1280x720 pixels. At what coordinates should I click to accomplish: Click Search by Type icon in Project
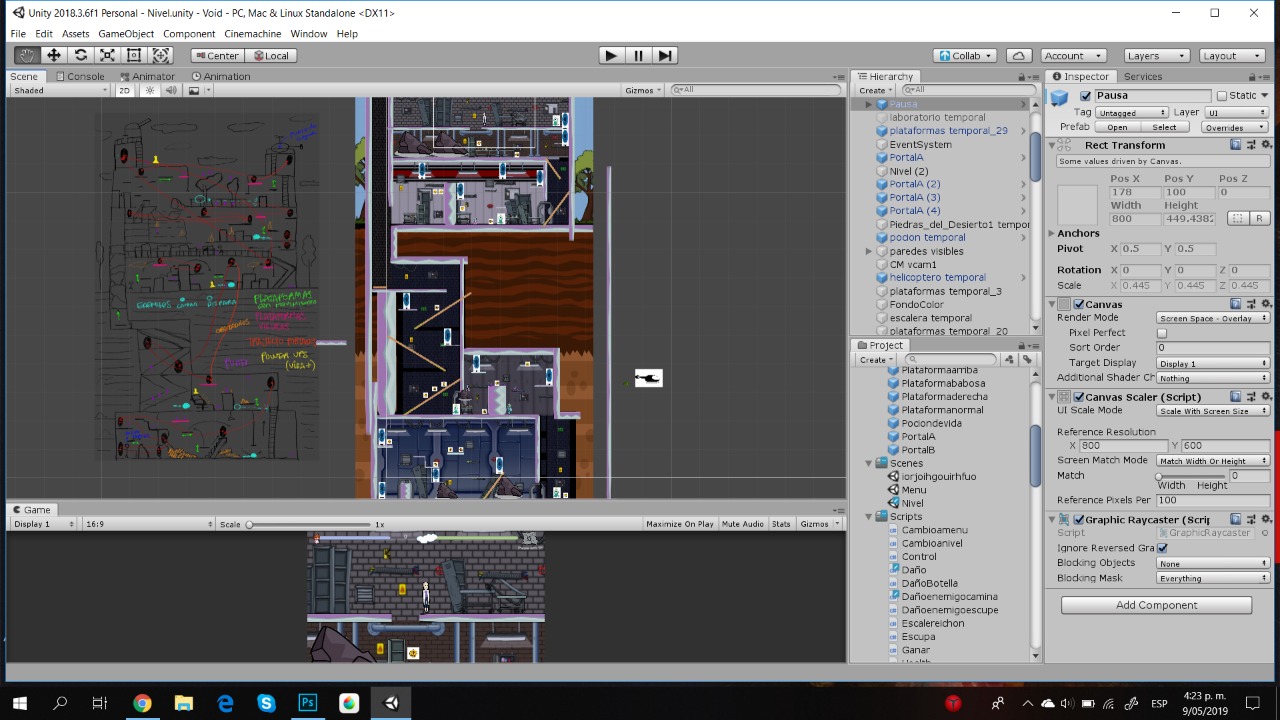click(x=1009, y=360)
